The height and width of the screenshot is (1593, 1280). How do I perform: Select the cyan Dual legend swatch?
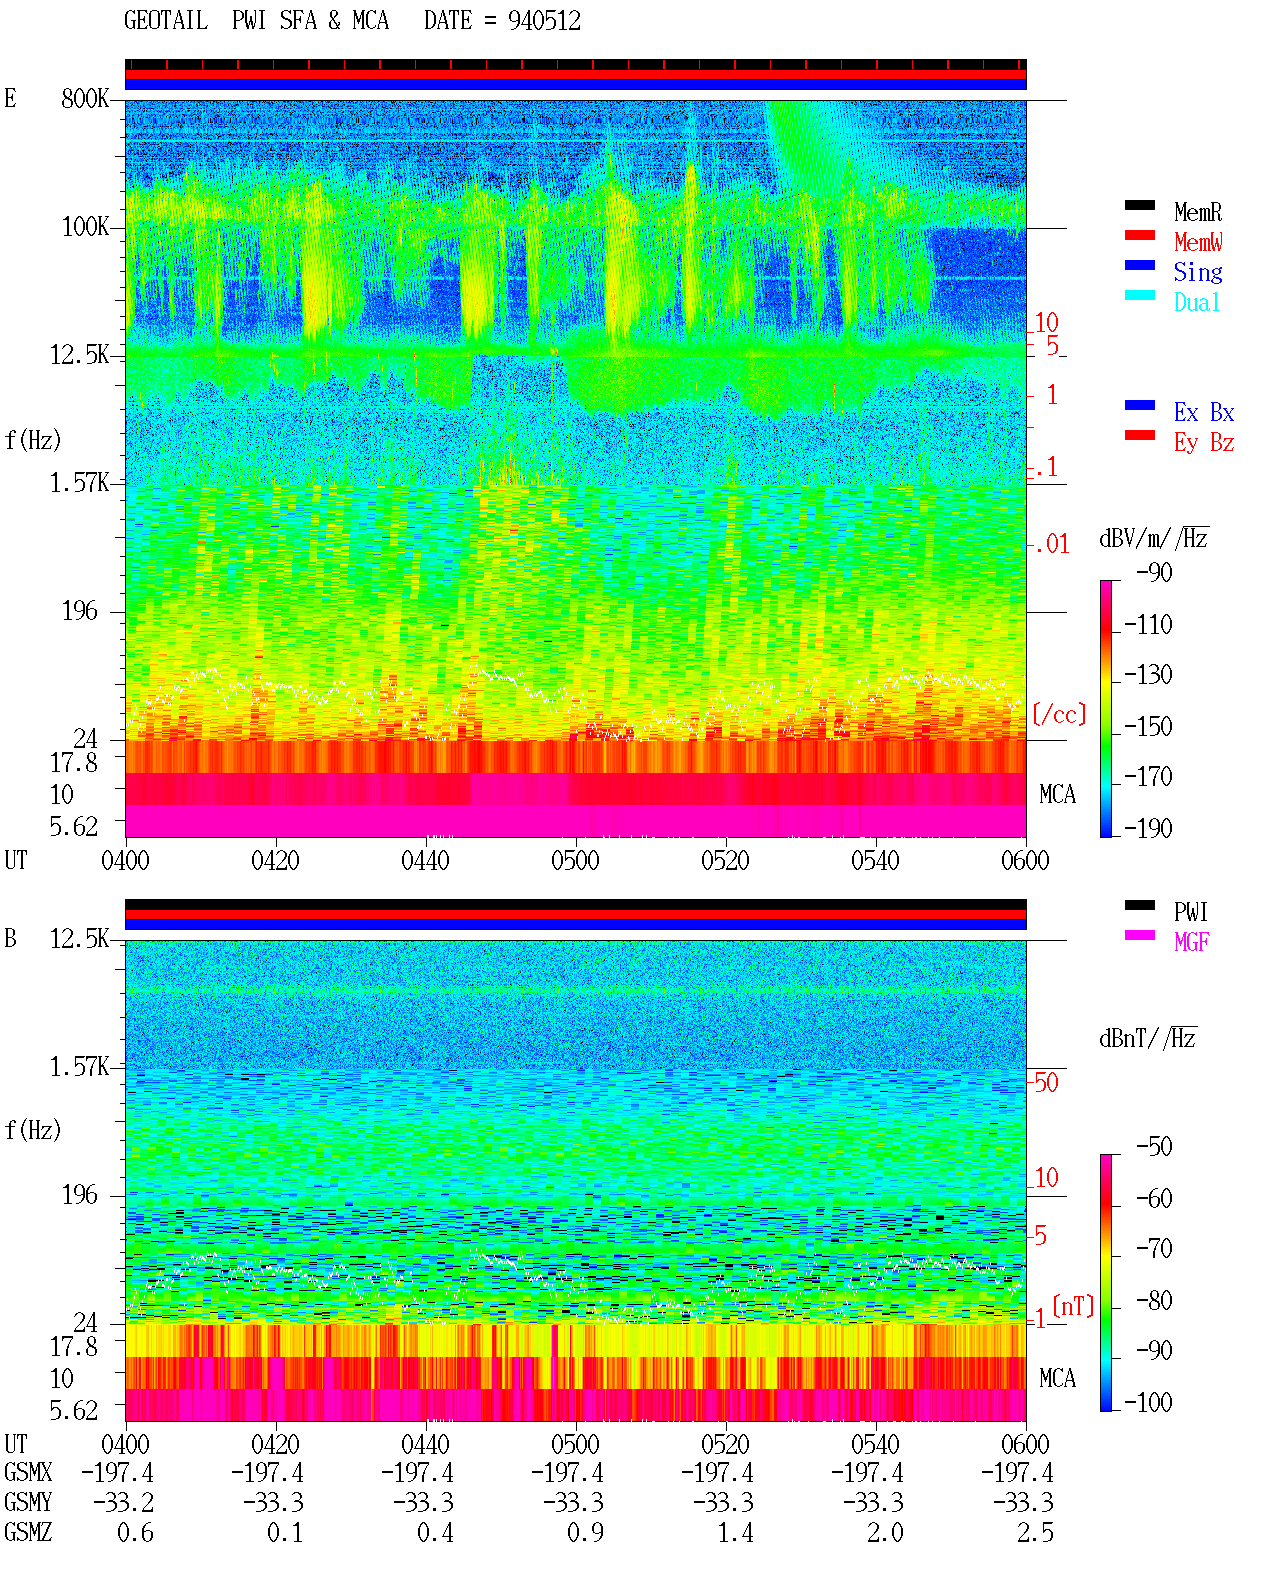click(1140, 296)
